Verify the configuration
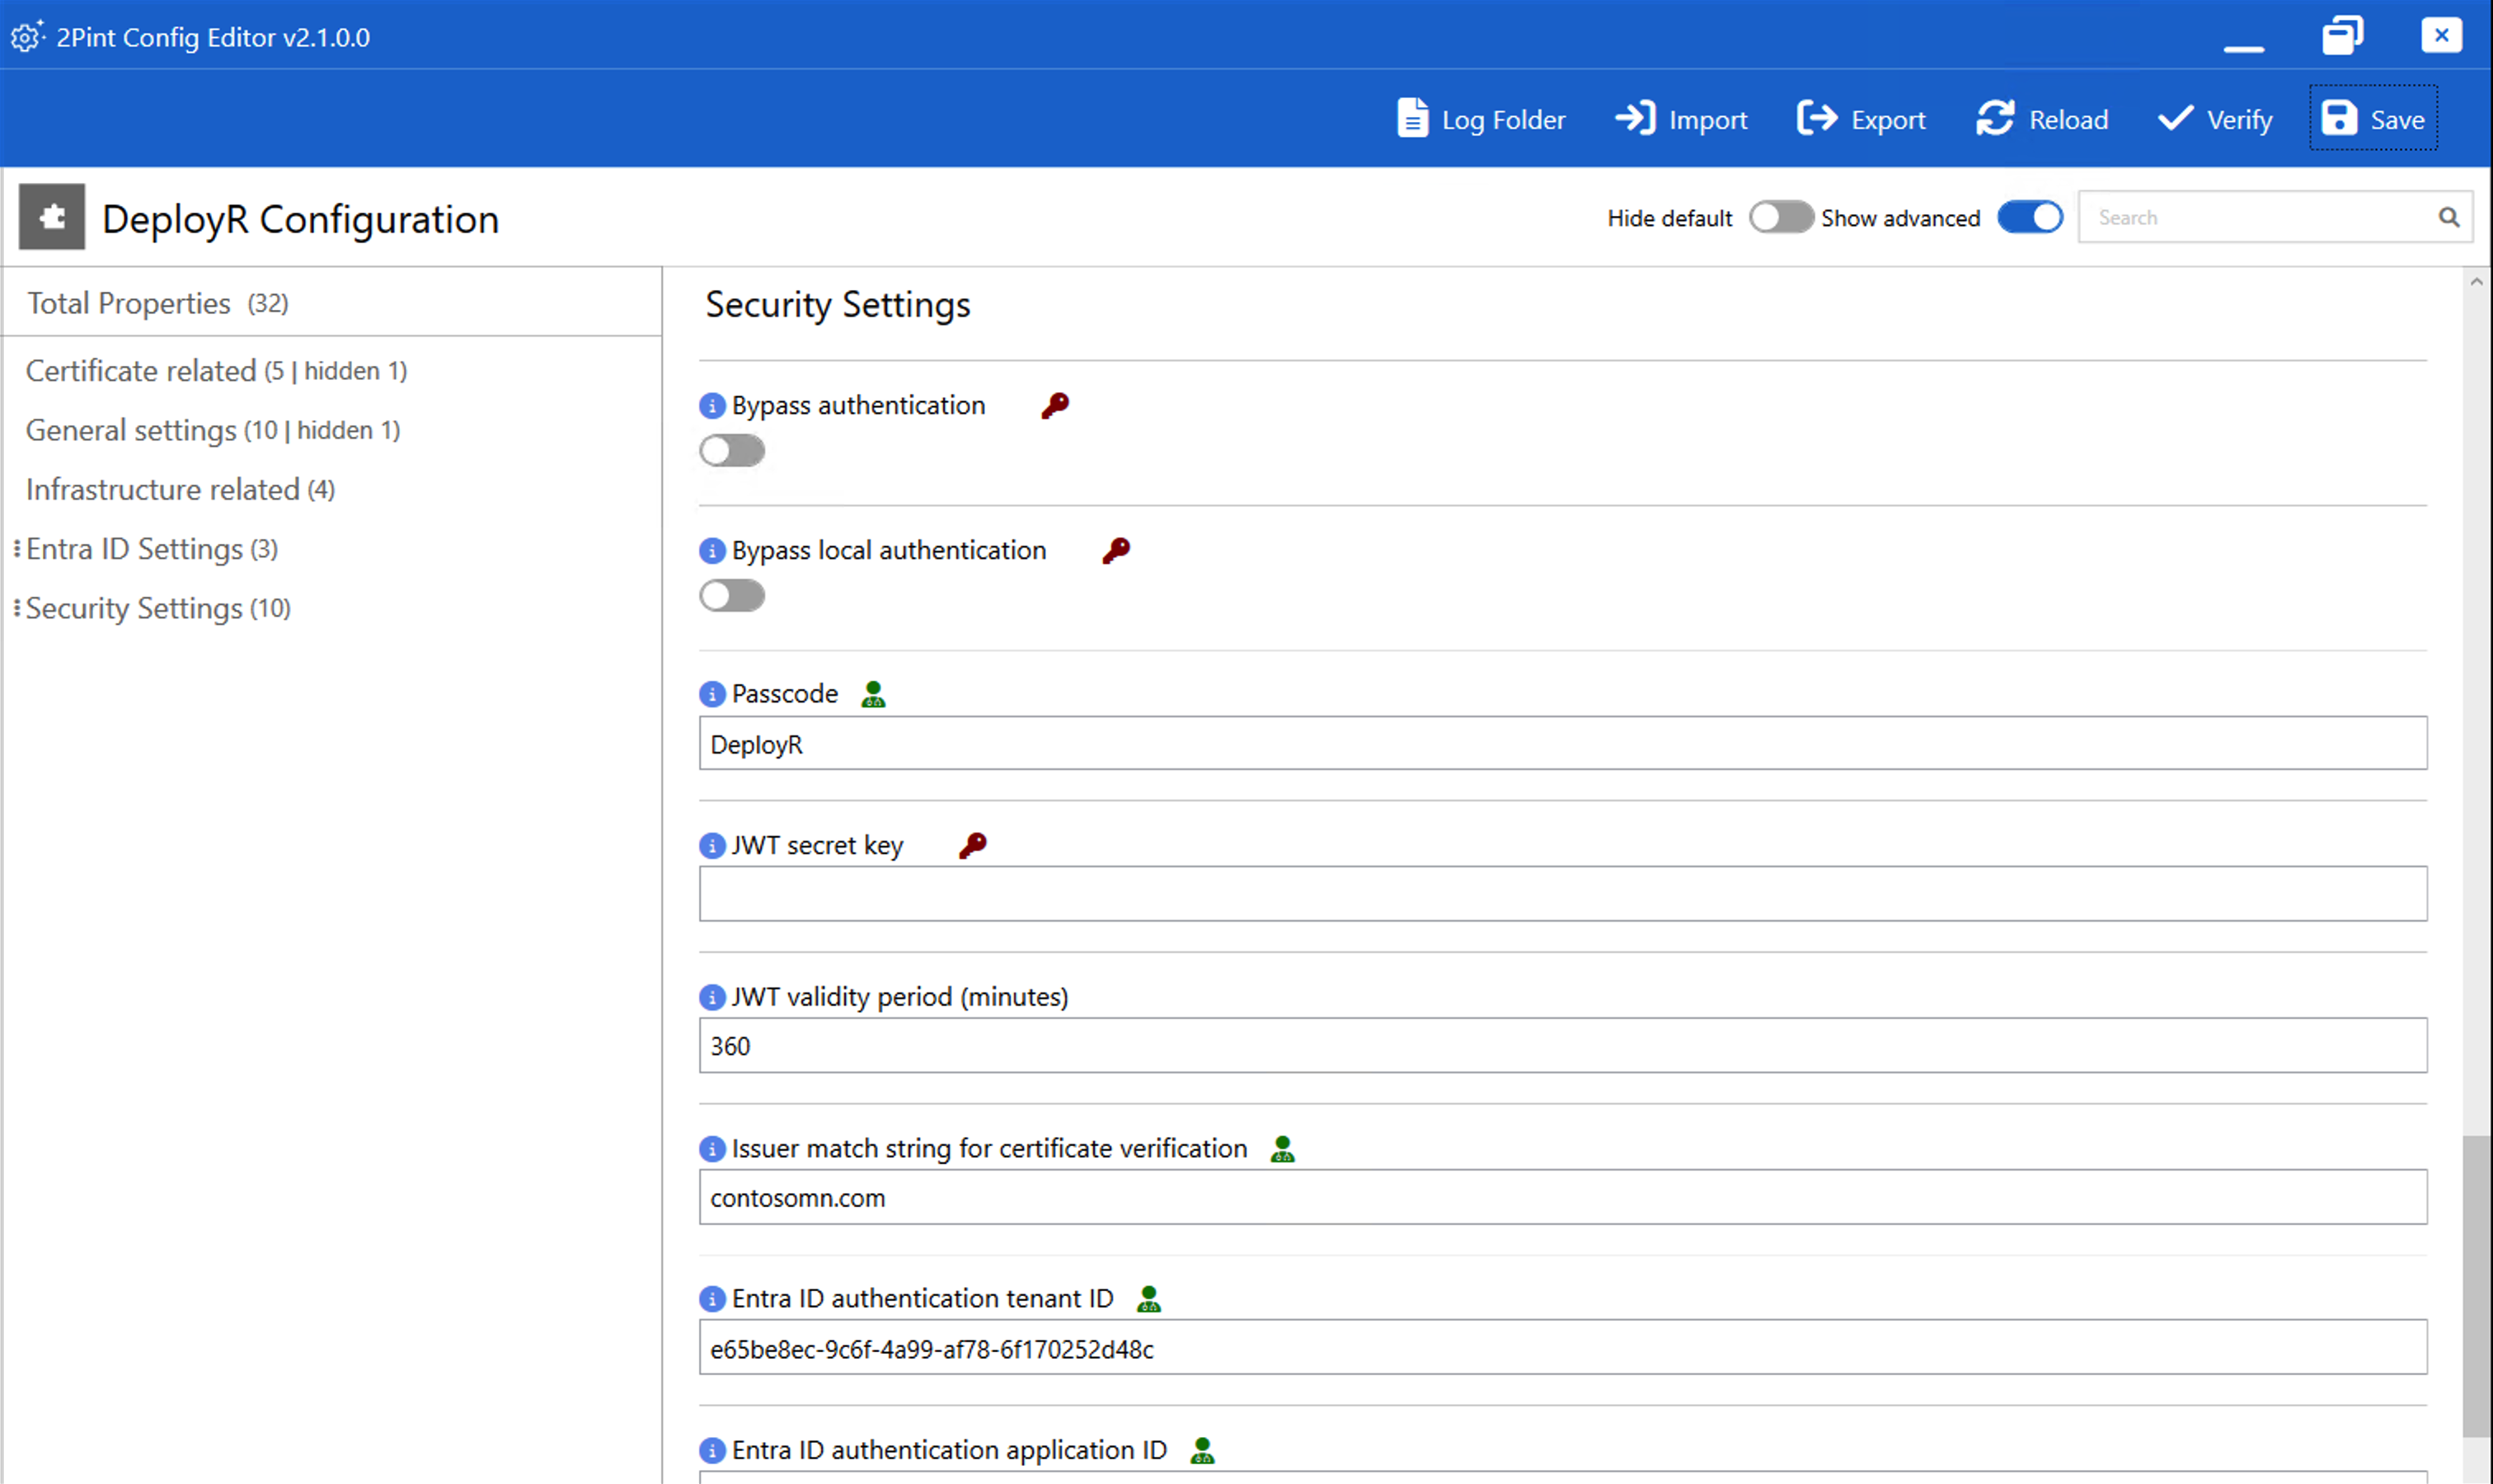The image size is (2493, 1484). point(2214,119)
